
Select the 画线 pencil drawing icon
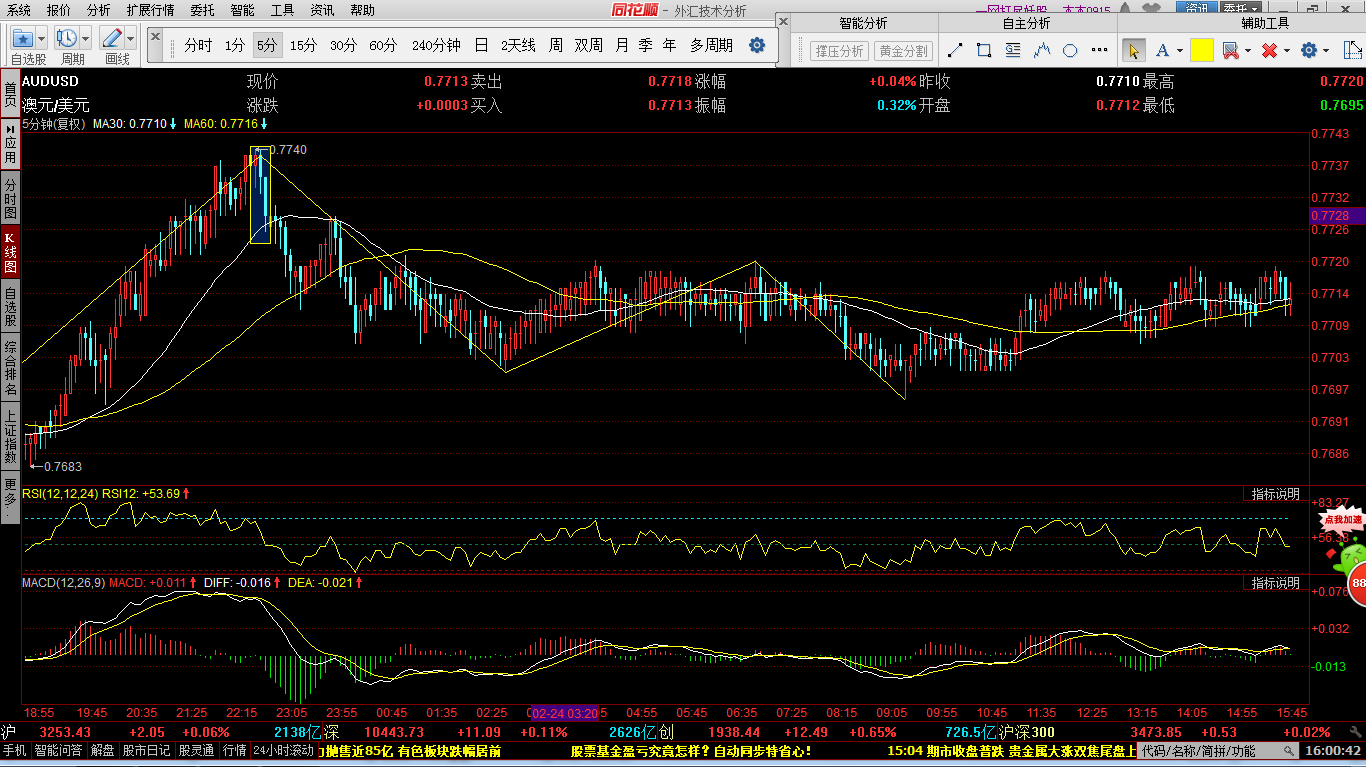click(x=112, y=38)
